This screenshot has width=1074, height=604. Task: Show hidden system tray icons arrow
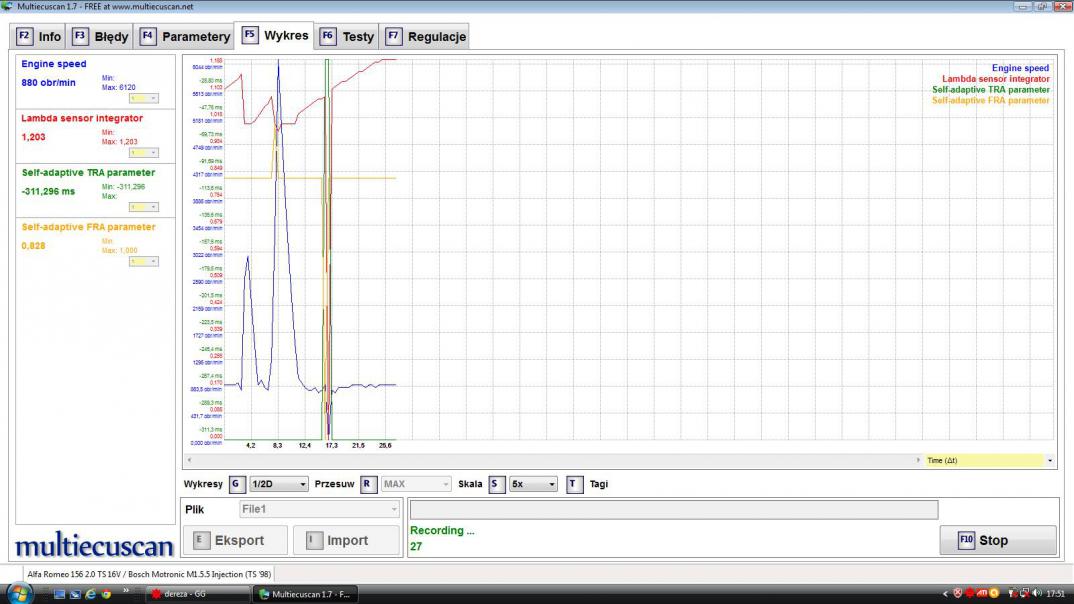(x=945, y=594)
